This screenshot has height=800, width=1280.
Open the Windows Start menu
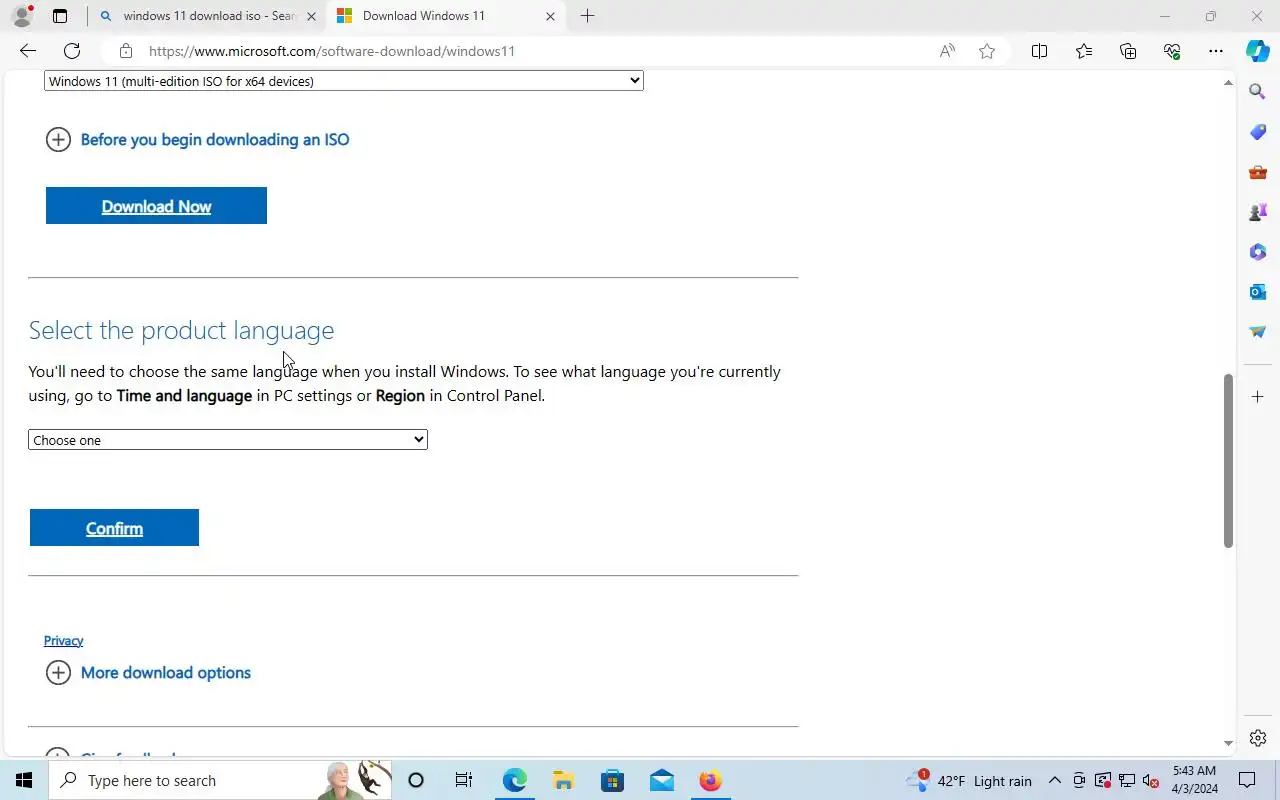click(24, 780)
